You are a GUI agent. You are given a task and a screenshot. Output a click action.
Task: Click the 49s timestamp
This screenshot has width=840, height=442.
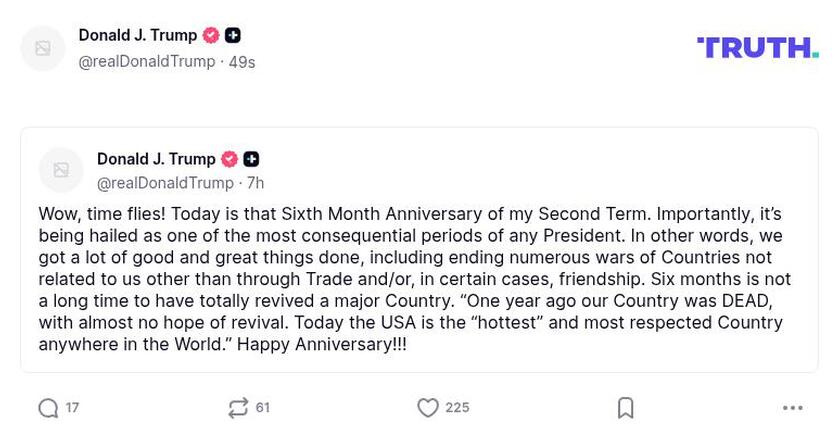point(242,62)
